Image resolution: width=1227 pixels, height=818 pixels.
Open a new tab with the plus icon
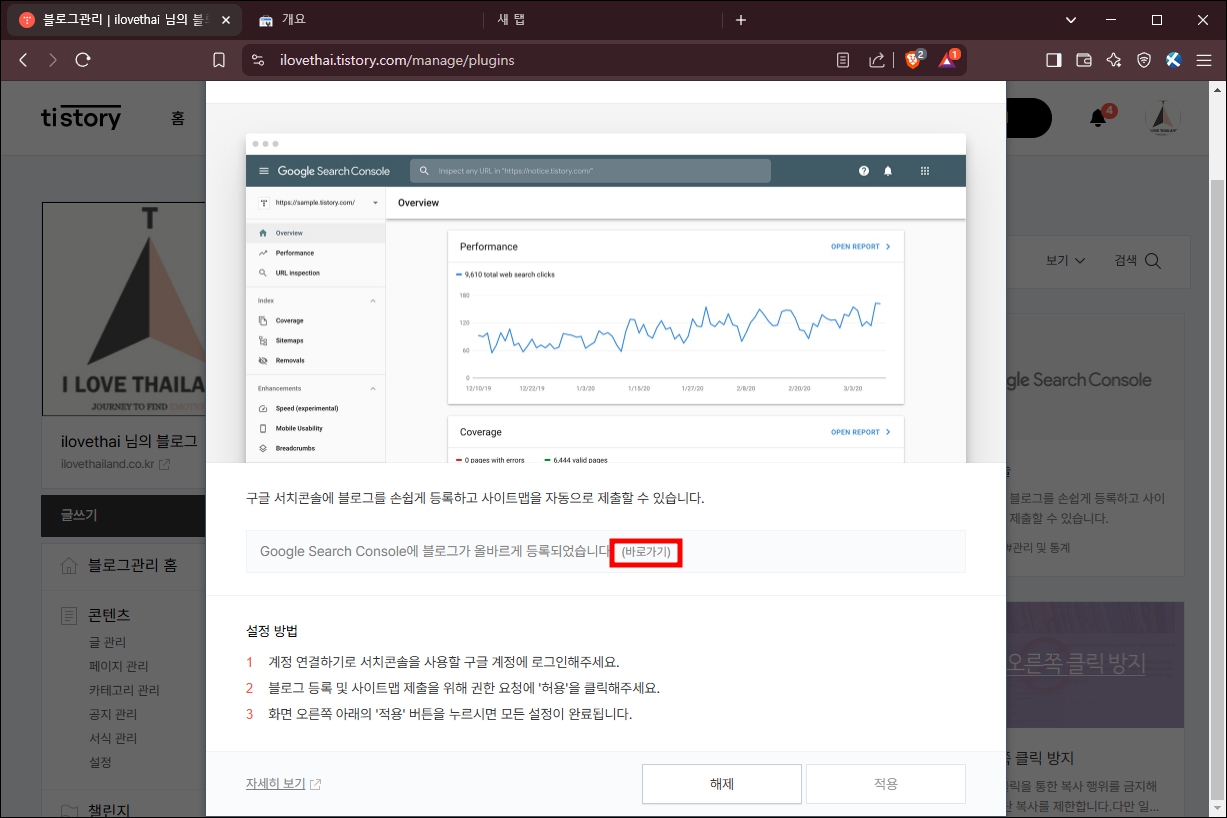[x=740, y=20]
